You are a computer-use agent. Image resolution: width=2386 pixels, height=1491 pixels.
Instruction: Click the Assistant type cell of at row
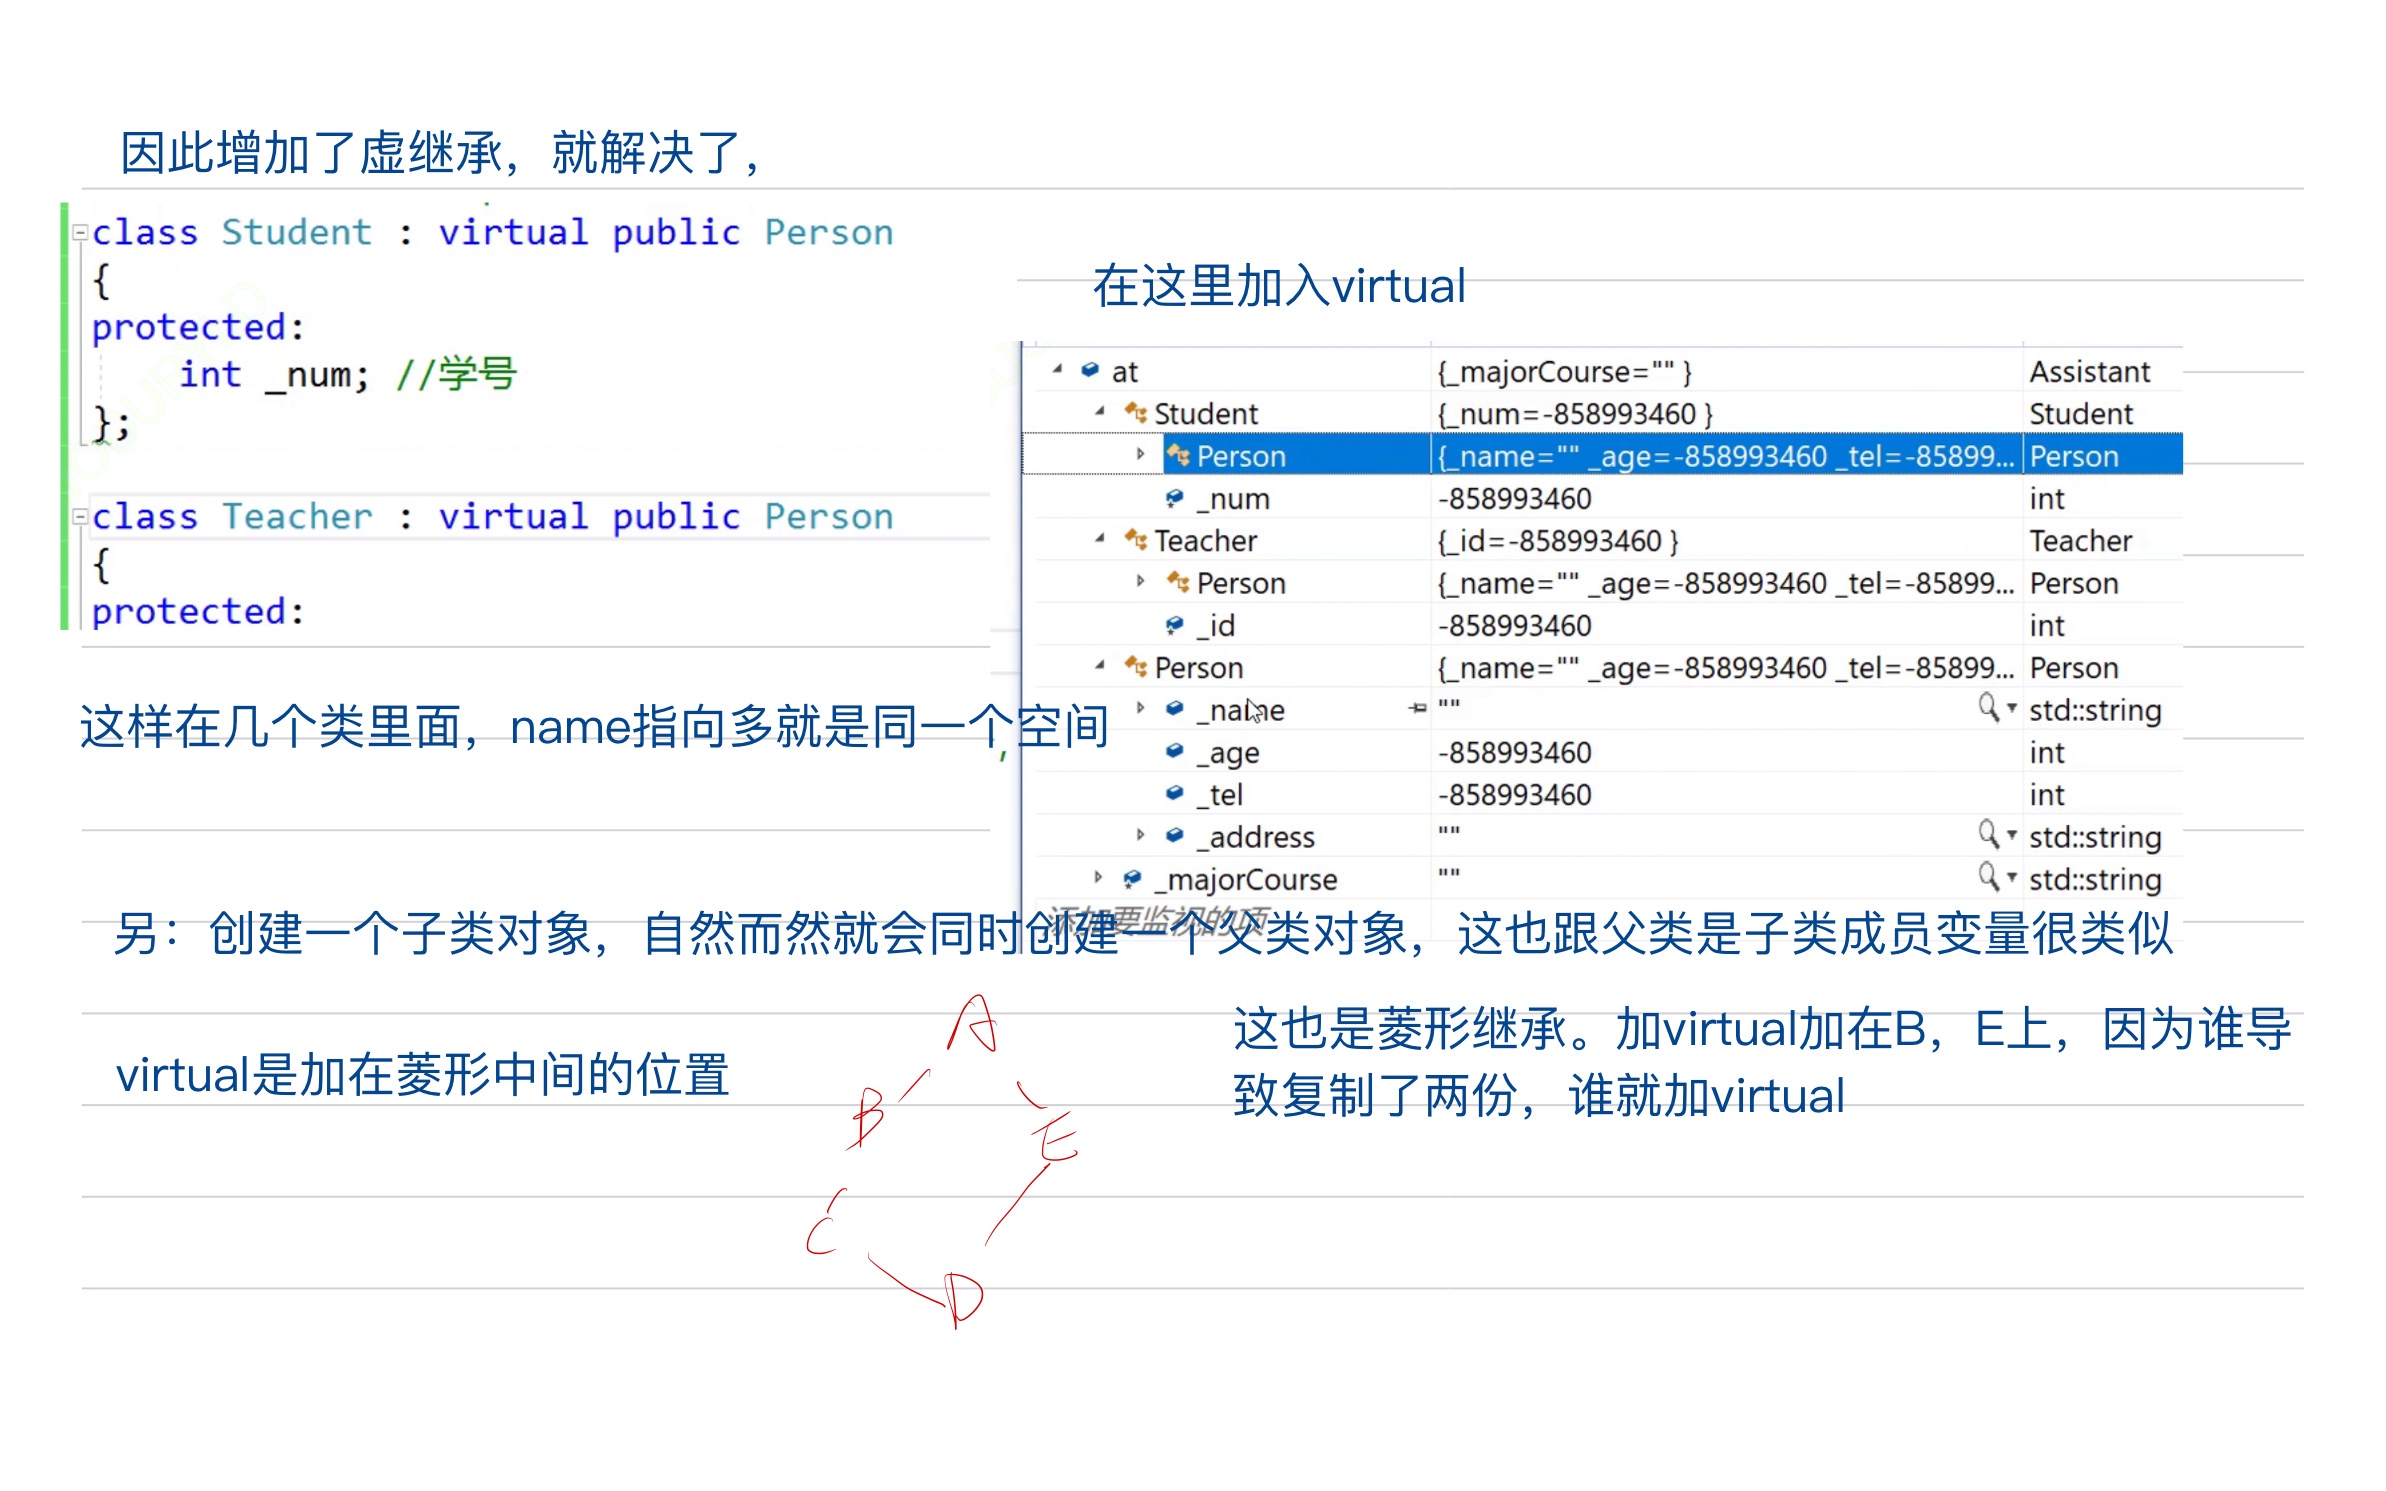2089,372
